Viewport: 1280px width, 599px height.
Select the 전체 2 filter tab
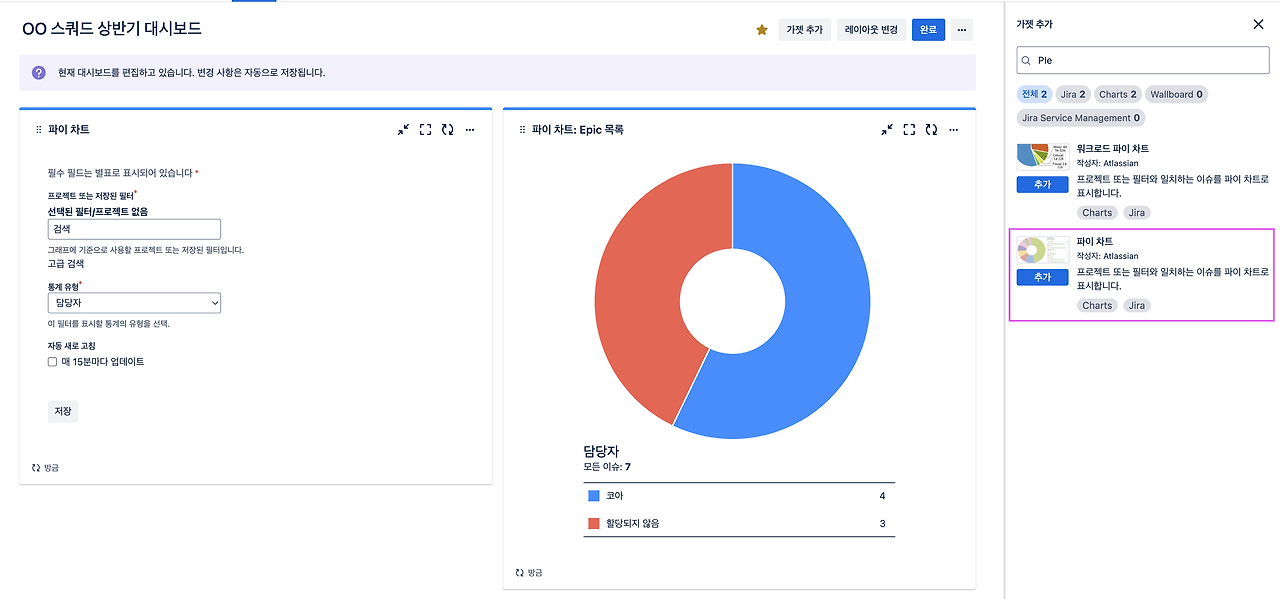coord(1035,94)
